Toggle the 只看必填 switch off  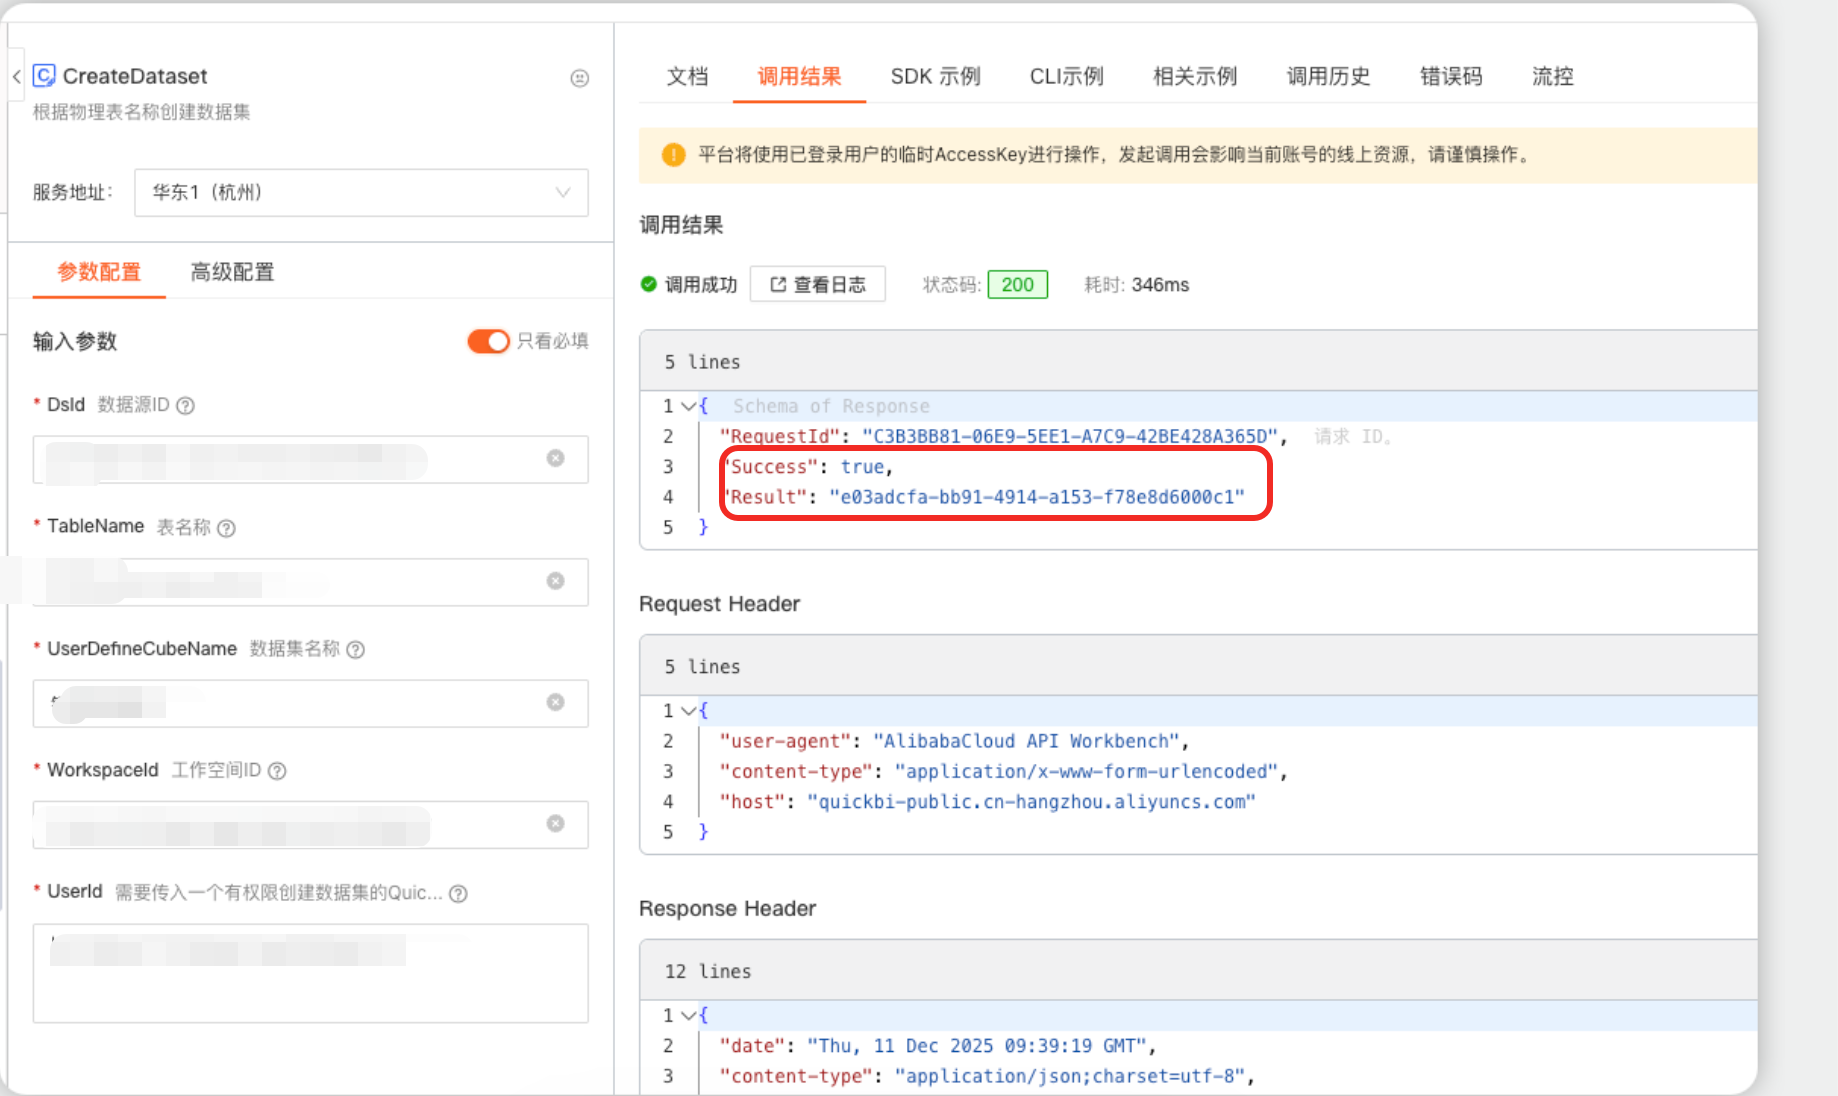[488, 341]
